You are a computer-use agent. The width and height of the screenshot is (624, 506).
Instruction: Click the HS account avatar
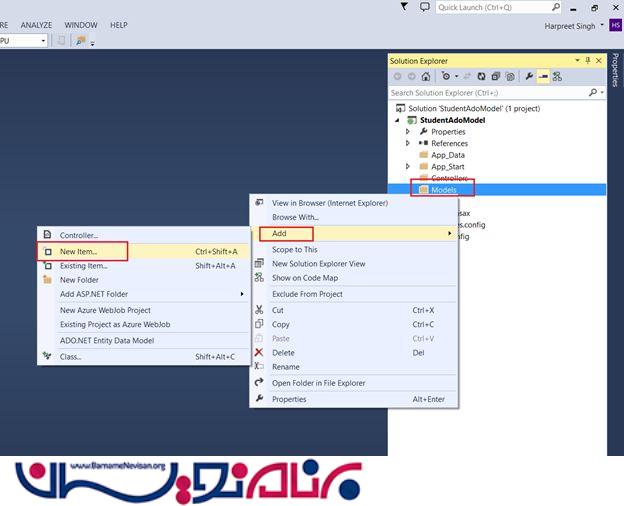coord(616,25)
